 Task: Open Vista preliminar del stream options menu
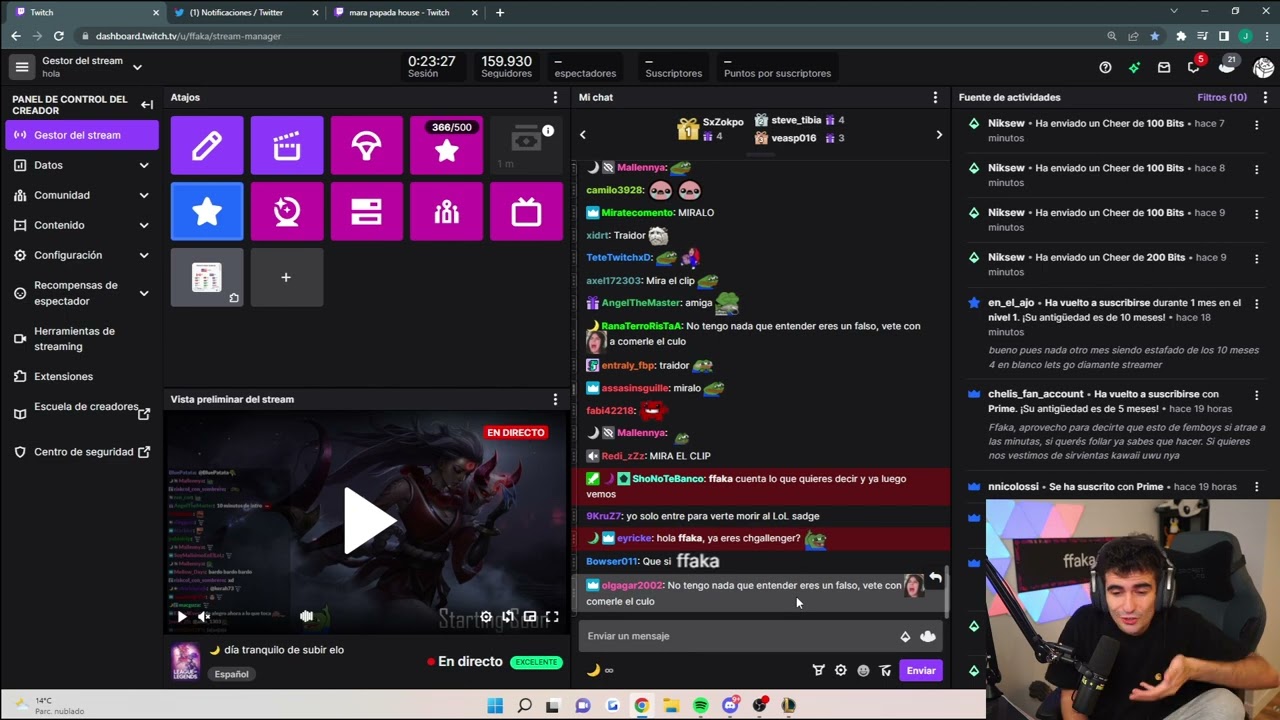(555, 399)
